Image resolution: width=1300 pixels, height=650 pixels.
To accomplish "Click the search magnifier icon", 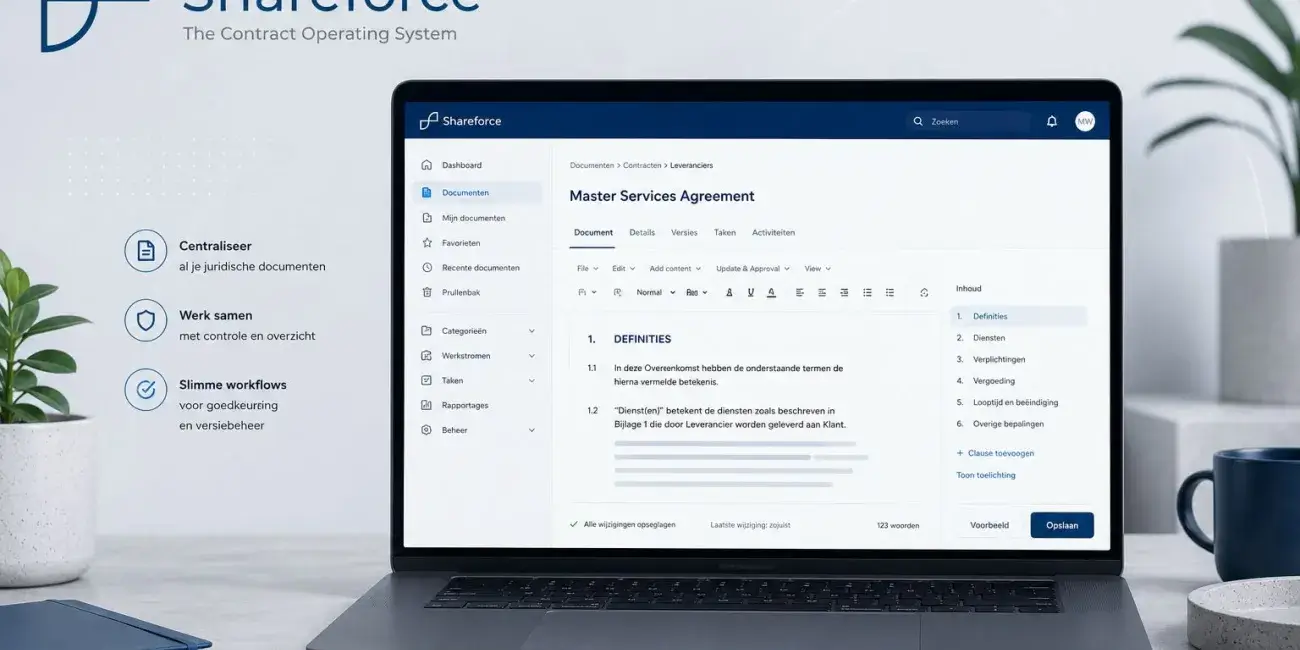I will tap(918, 121).
